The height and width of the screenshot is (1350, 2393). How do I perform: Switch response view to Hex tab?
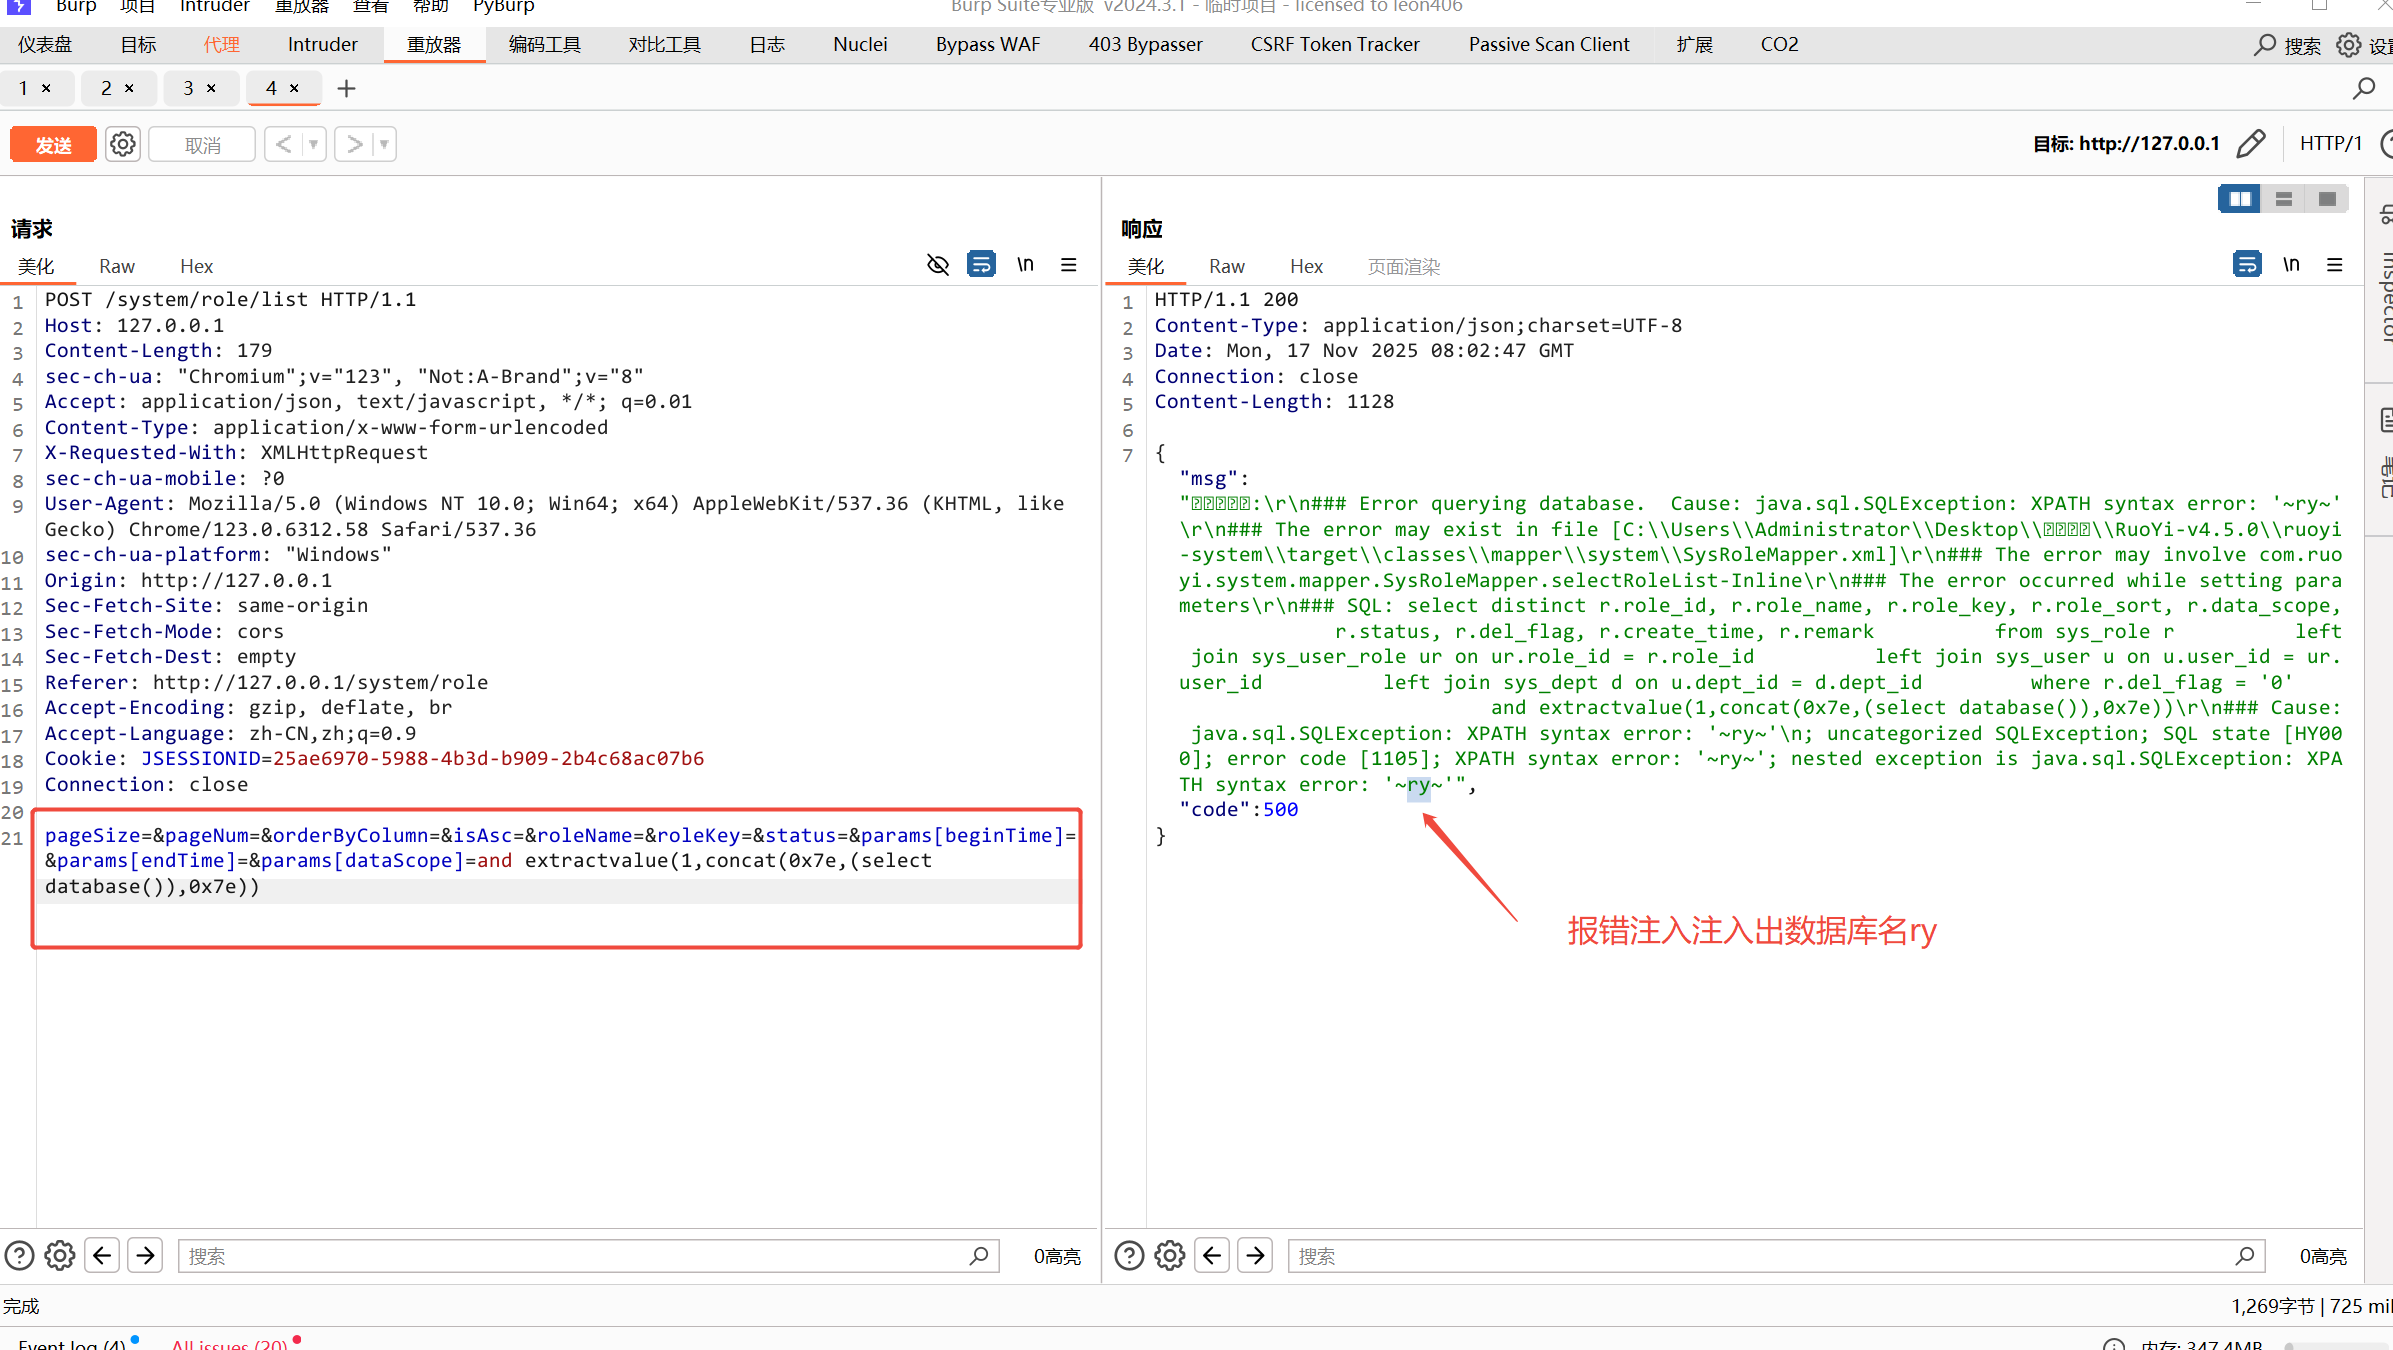coord(1306,266)
